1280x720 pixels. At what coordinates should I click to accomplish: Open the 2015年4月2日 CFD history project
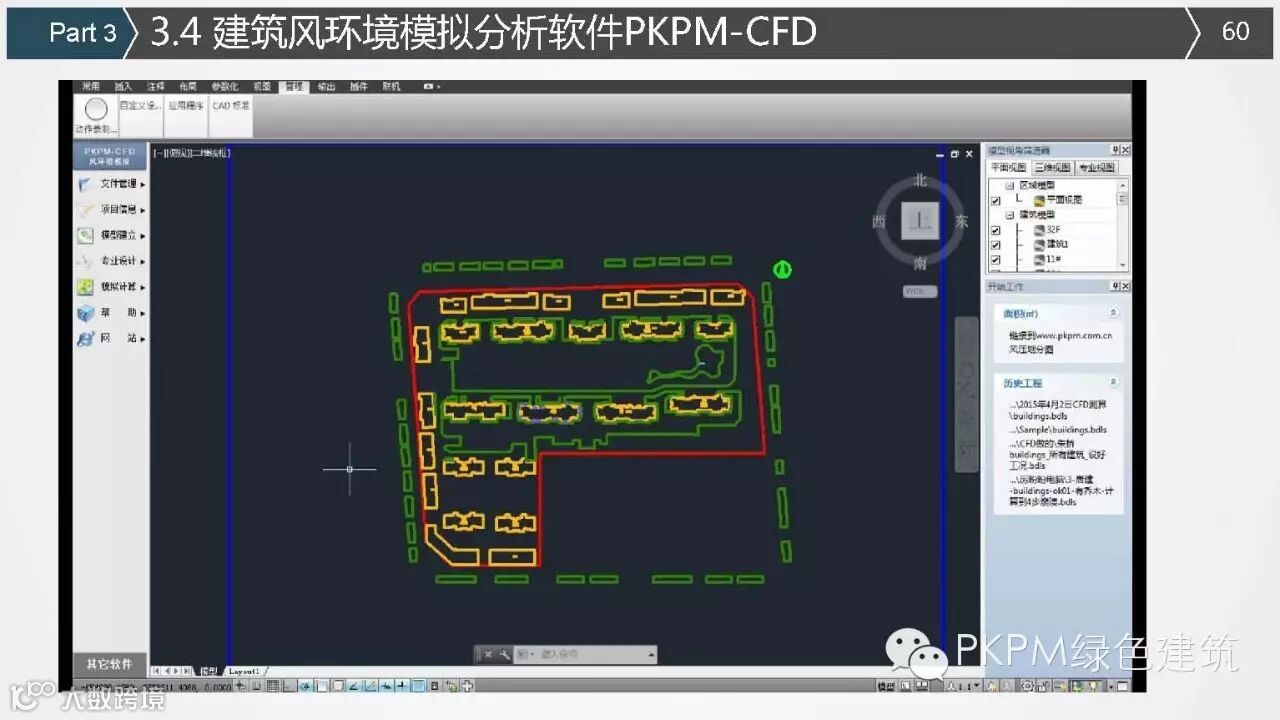(x=1058, y=409)
